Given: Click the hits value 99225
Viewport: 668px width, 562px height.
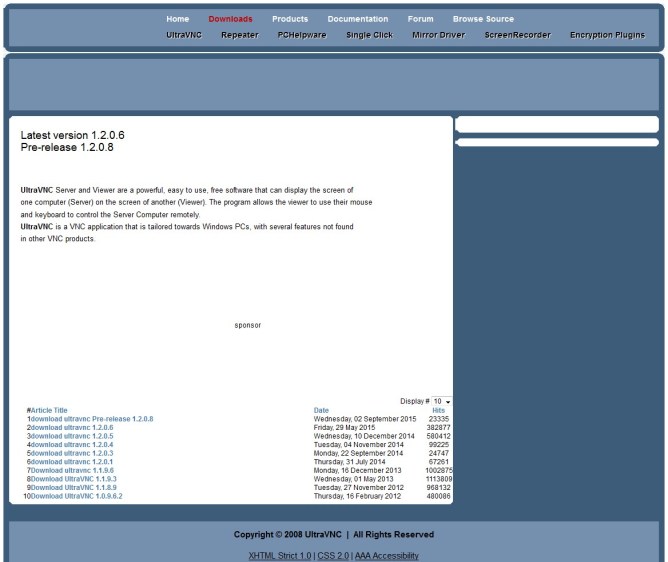Looking at the screenshot, I should pyautogui.click(x=439, y=444).
